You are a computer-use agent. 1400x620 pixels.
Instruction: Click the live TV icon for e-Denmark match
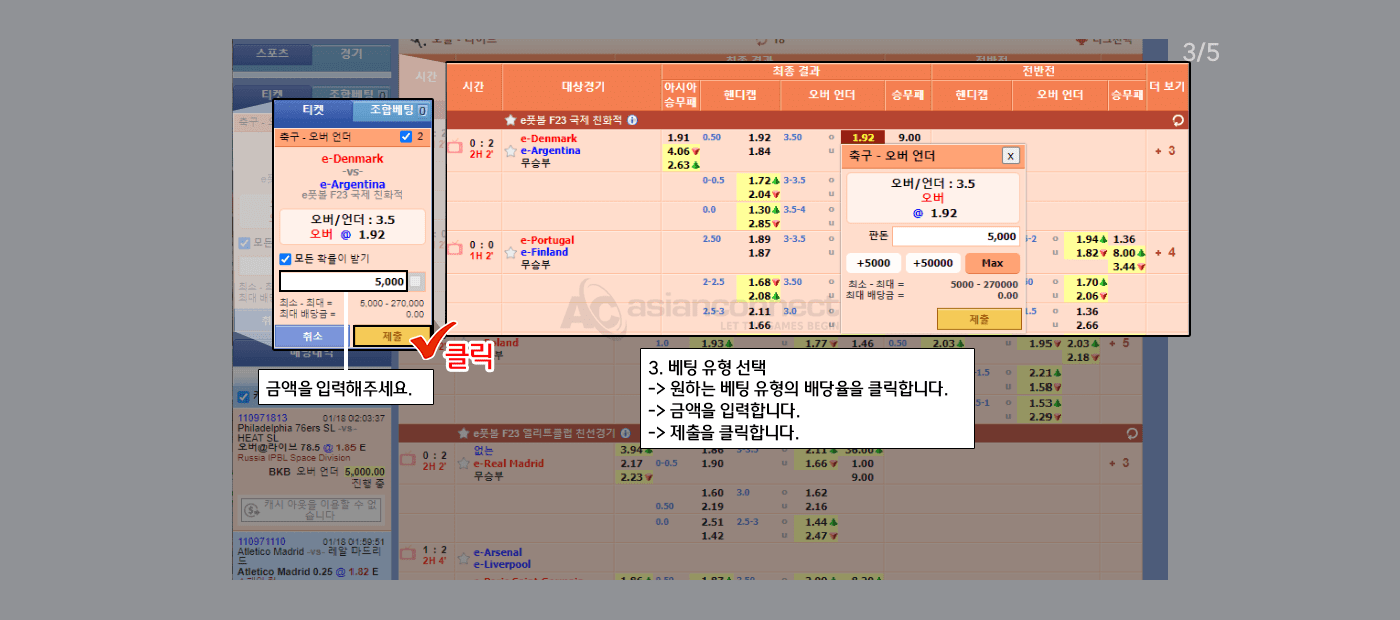coord(455,148)
